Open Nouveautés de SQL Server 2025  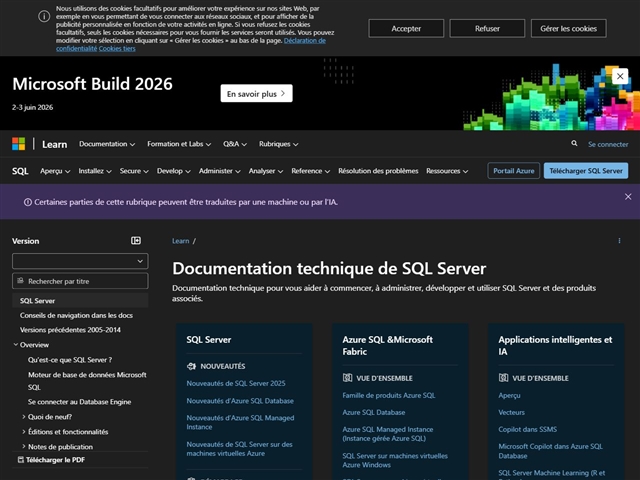[236, 383]
